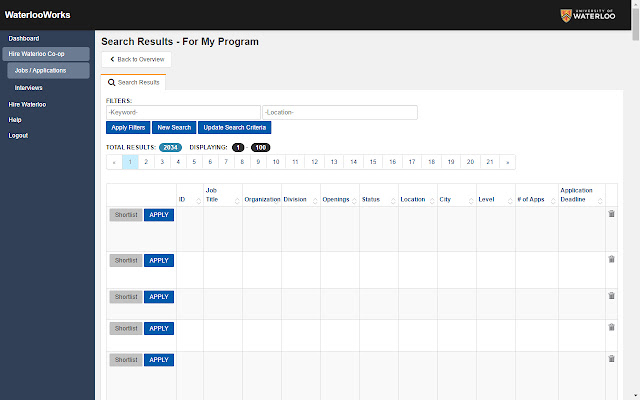This screenshot has height=400, width=640.
Task: Apply to the second job row
Action: (159, 260)
